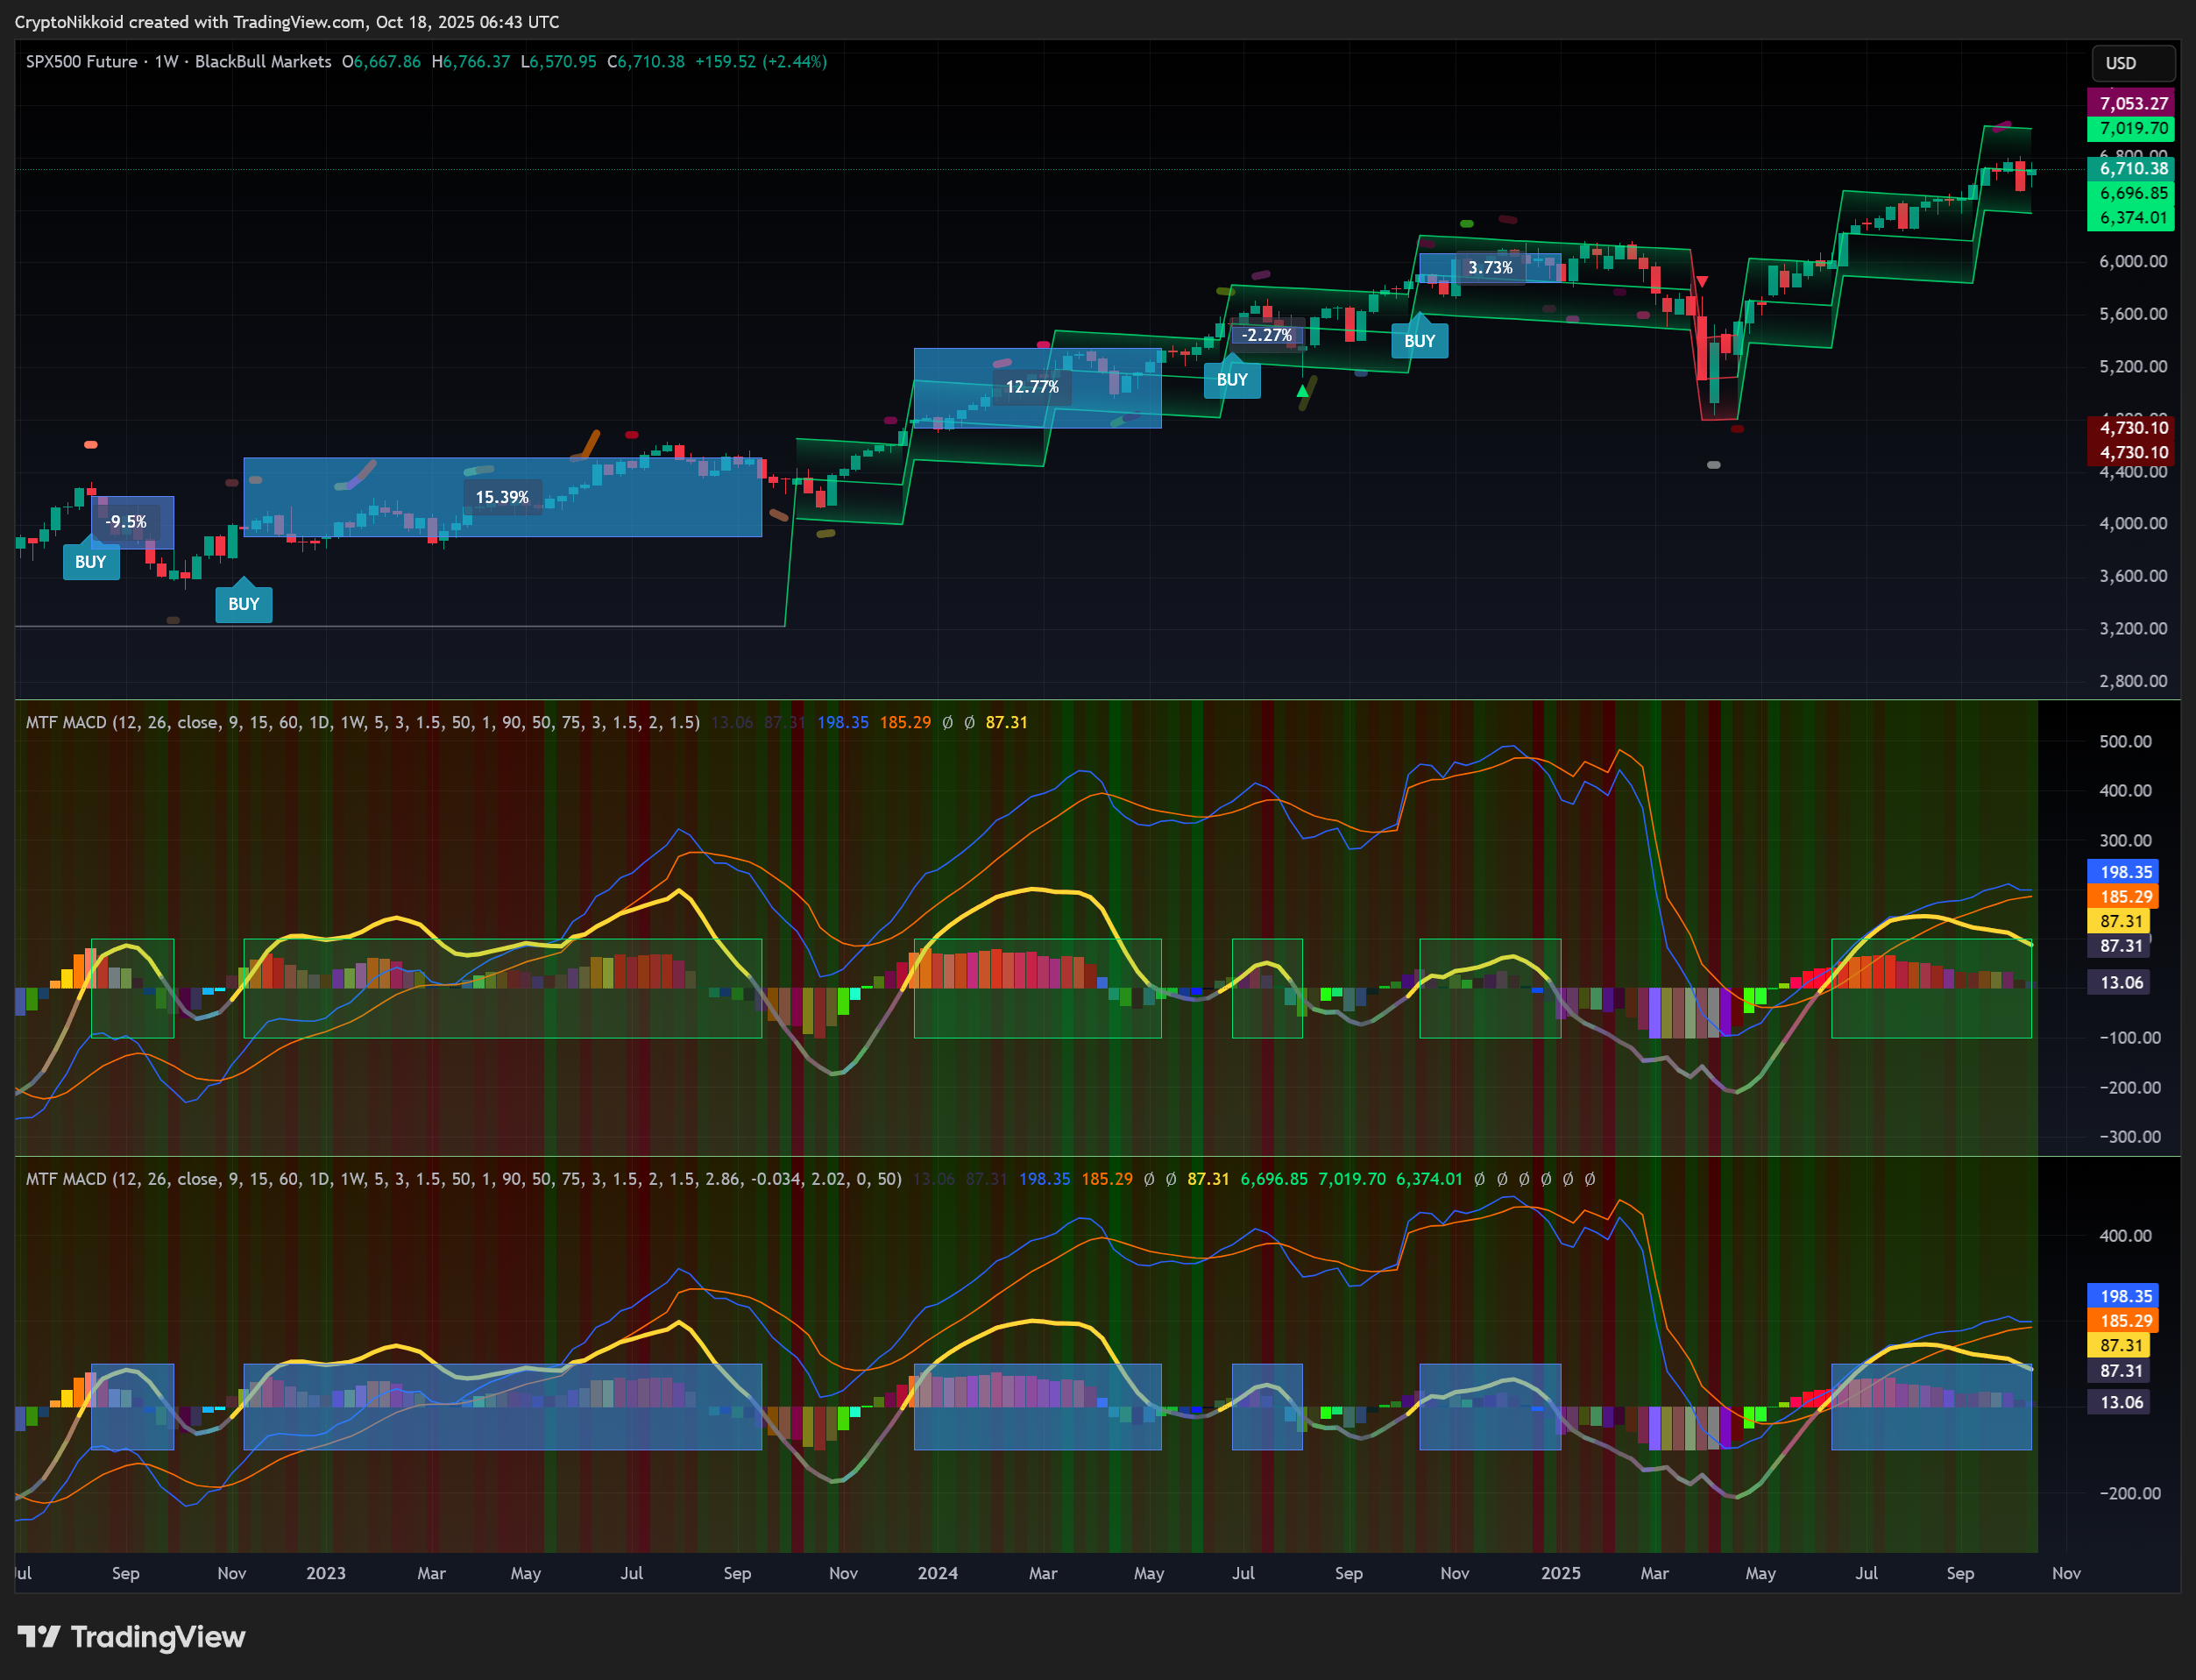The image size is (2196, 1680).
Task: Click the symbol title SPX500 Future
Action: click(82, 62)
